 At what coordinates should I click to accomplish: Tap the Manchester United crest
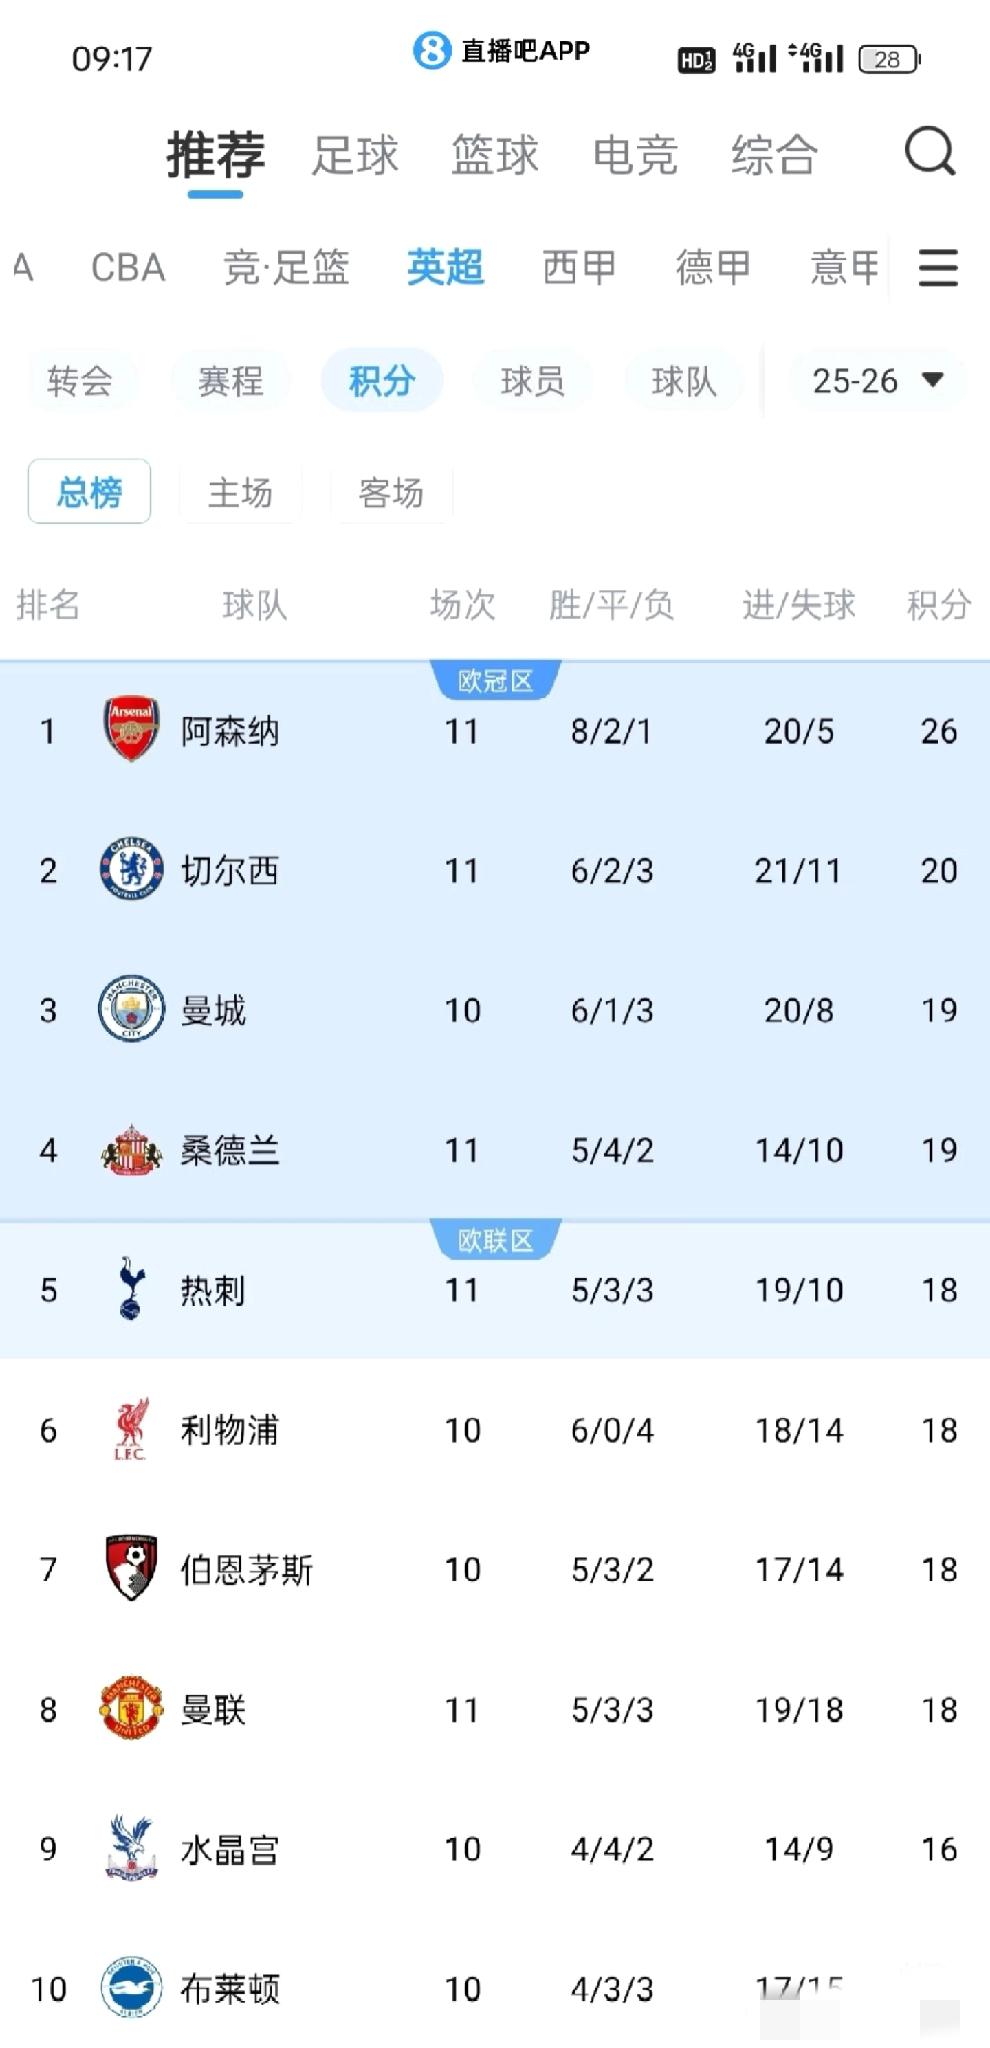click(x=131, y=1709)
